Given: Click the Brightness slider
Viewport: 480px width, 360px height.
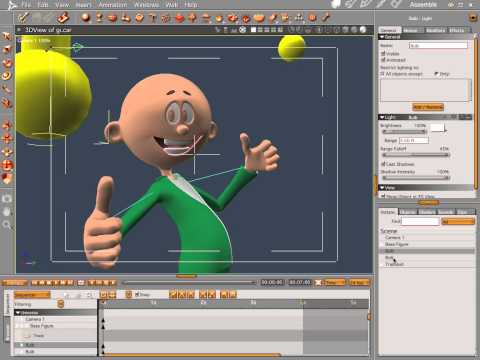Looking at the screenshot, I should click(404, 132).
